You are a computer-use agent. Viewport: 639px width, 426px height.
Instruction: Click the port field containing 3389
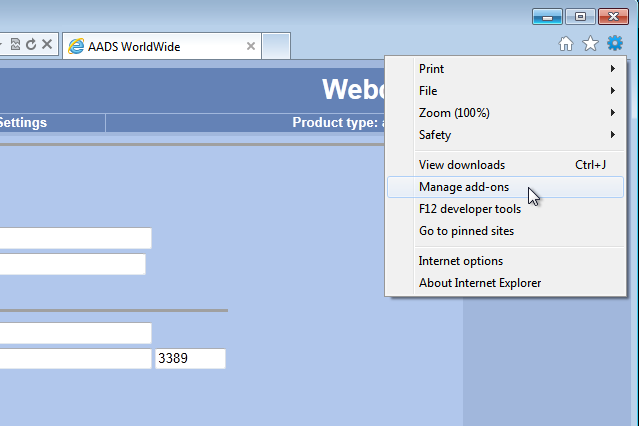[190, 359]
